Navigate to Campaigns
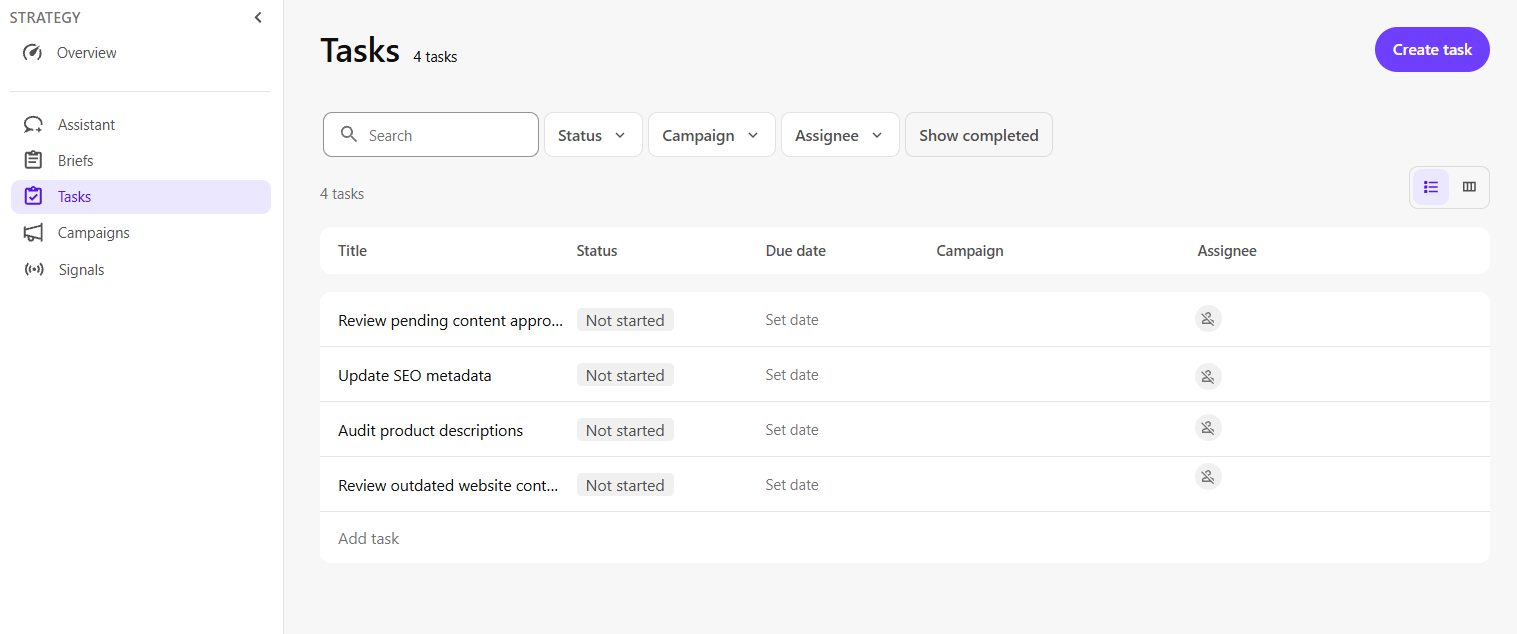1517x634 pixels. [140, 233]
